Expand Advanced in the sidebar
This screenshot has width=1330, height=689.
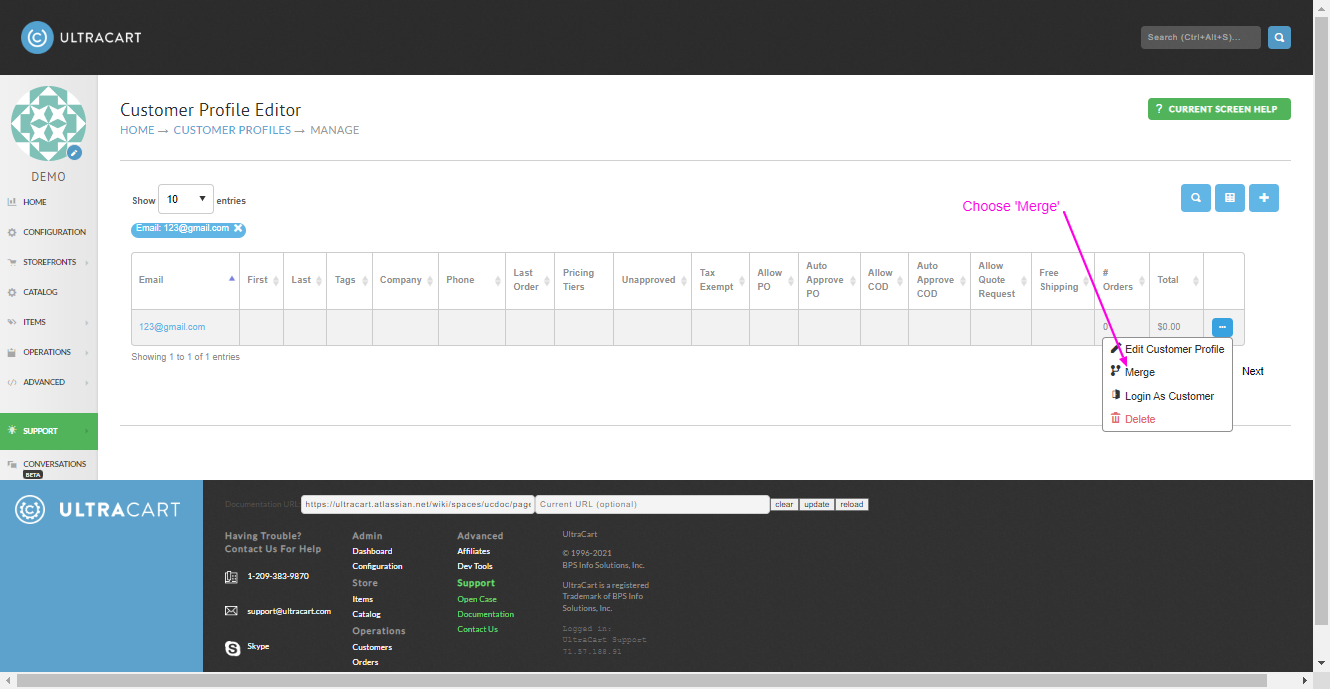point(49,382)
